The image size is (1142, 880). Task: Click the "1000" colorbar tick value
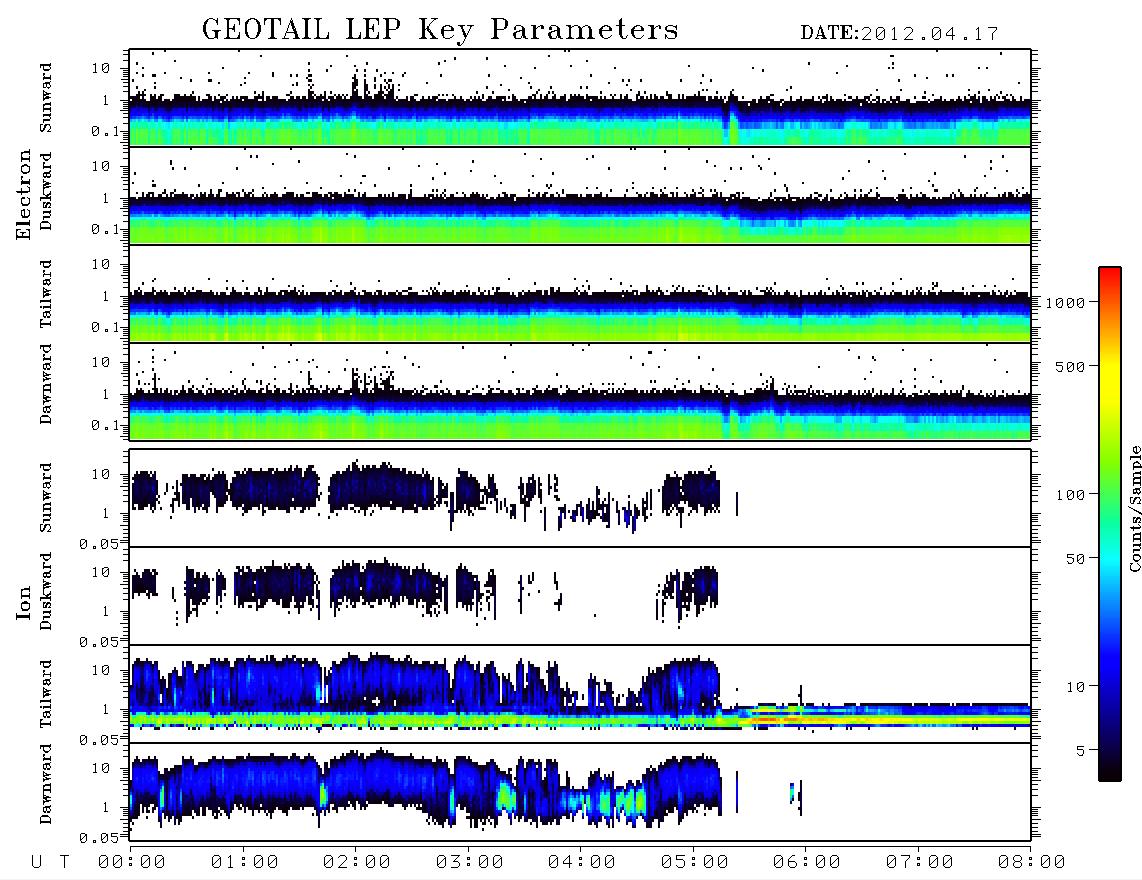(1066, 303)
